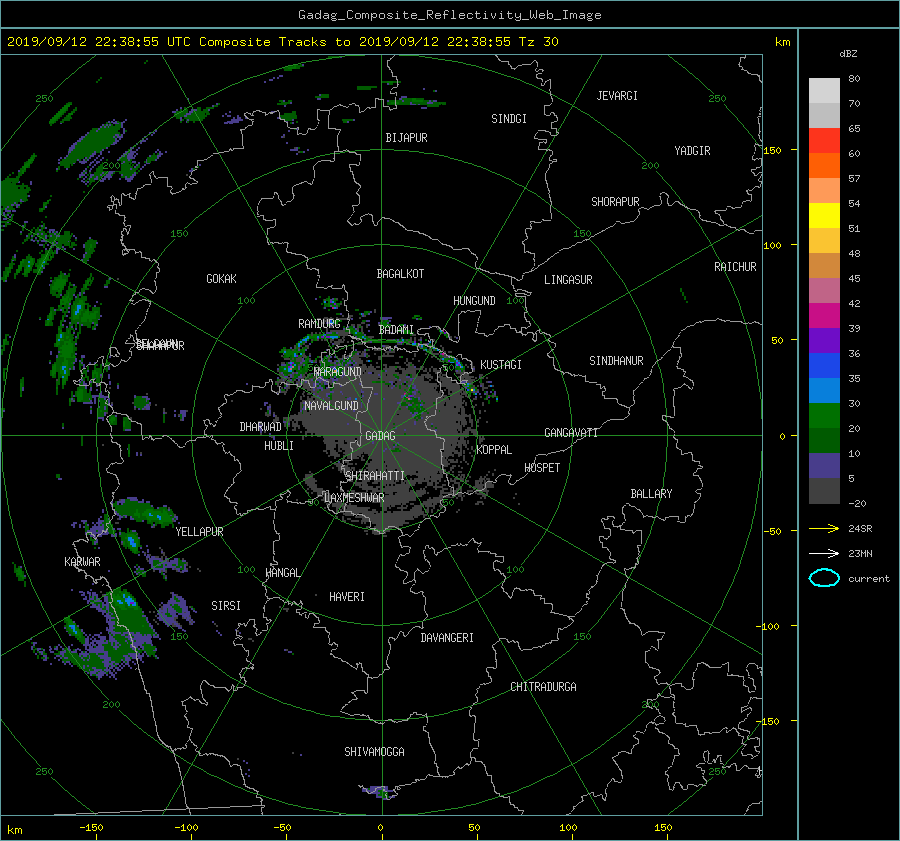
Task: Click the HAVERI label
Action: coord(347,597)
